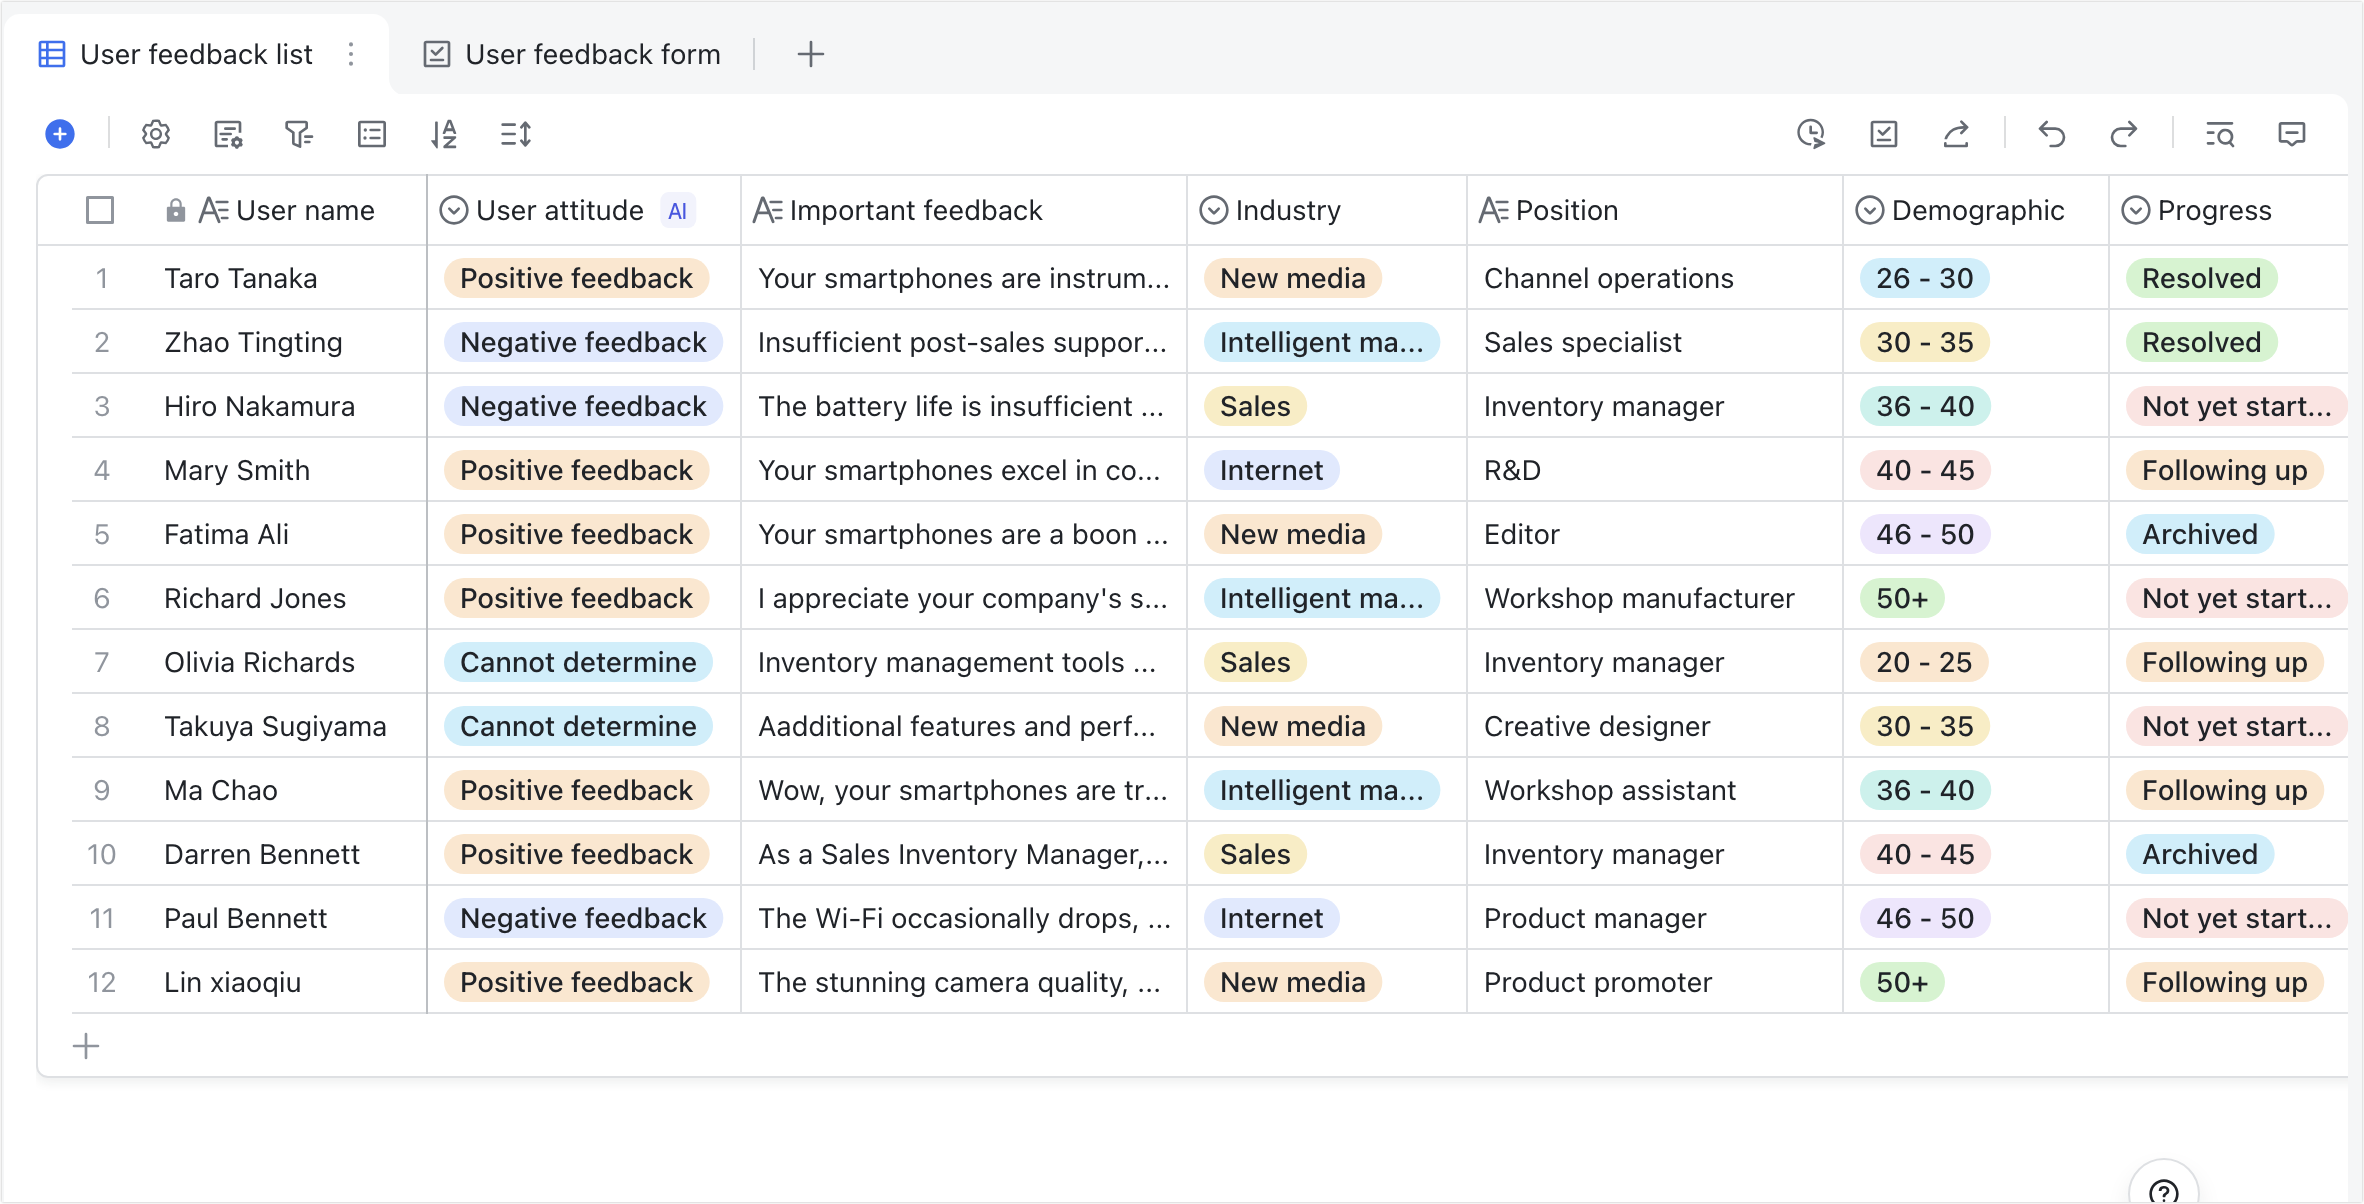This screenshot has width=2364, height=1204.
Task: Open the comments panel icon
Action: [x=2292, y=134]
